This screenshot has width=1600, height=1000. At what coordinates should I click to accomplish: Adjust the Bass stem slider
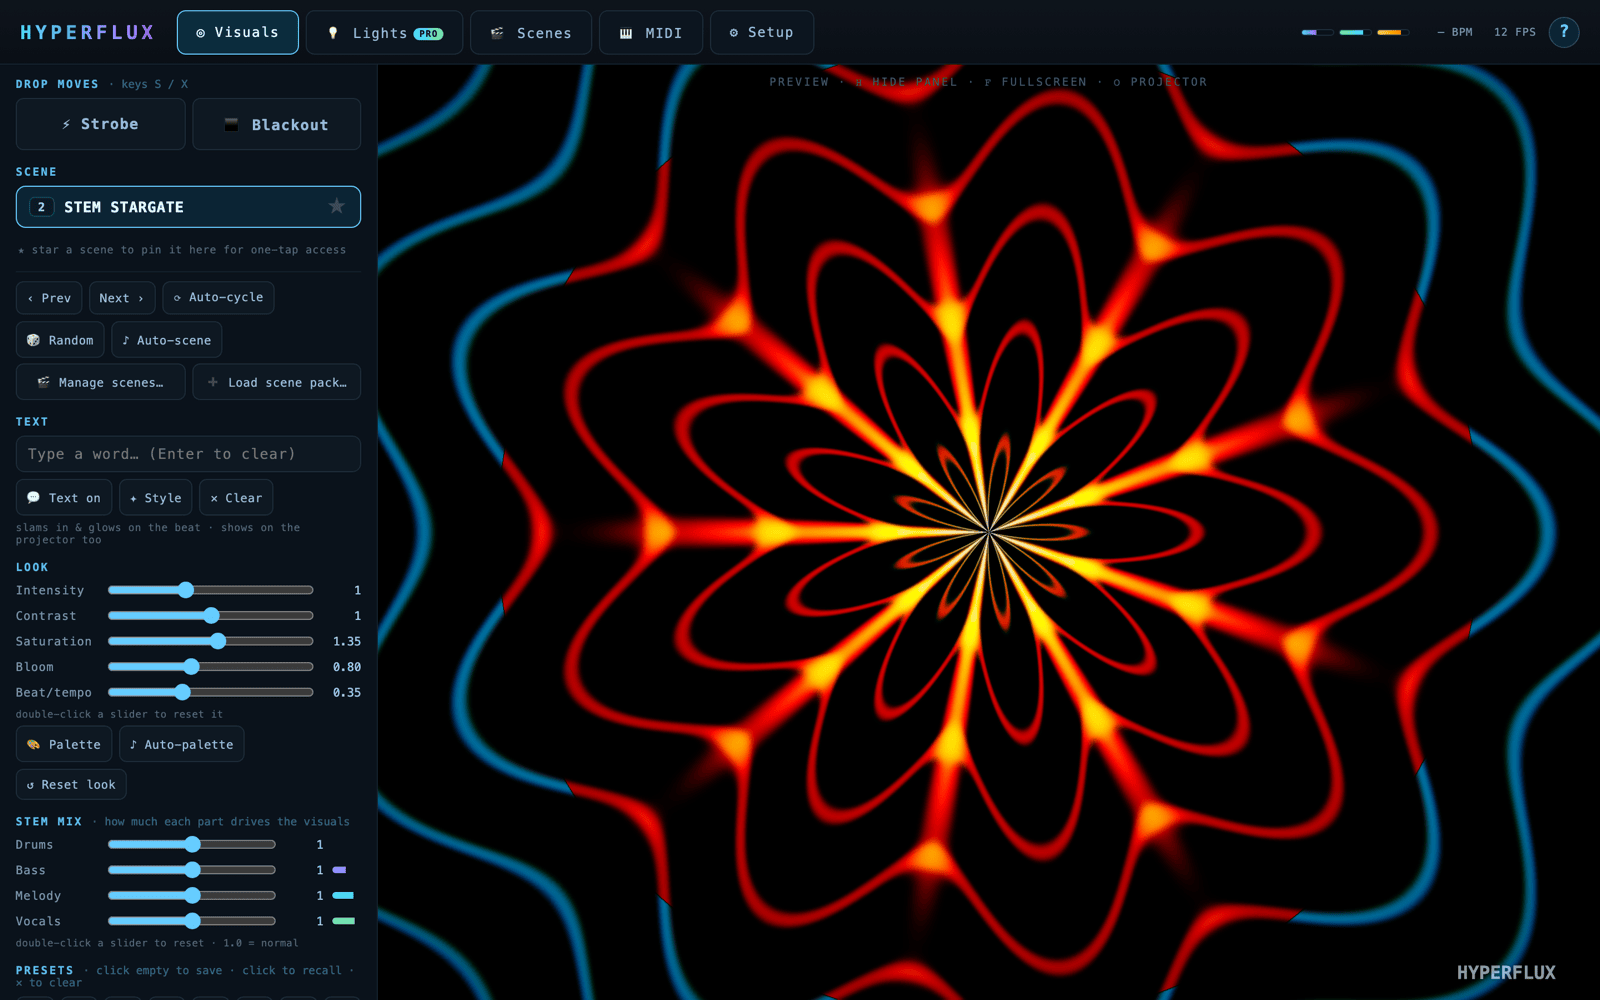(x=192, y=870)
